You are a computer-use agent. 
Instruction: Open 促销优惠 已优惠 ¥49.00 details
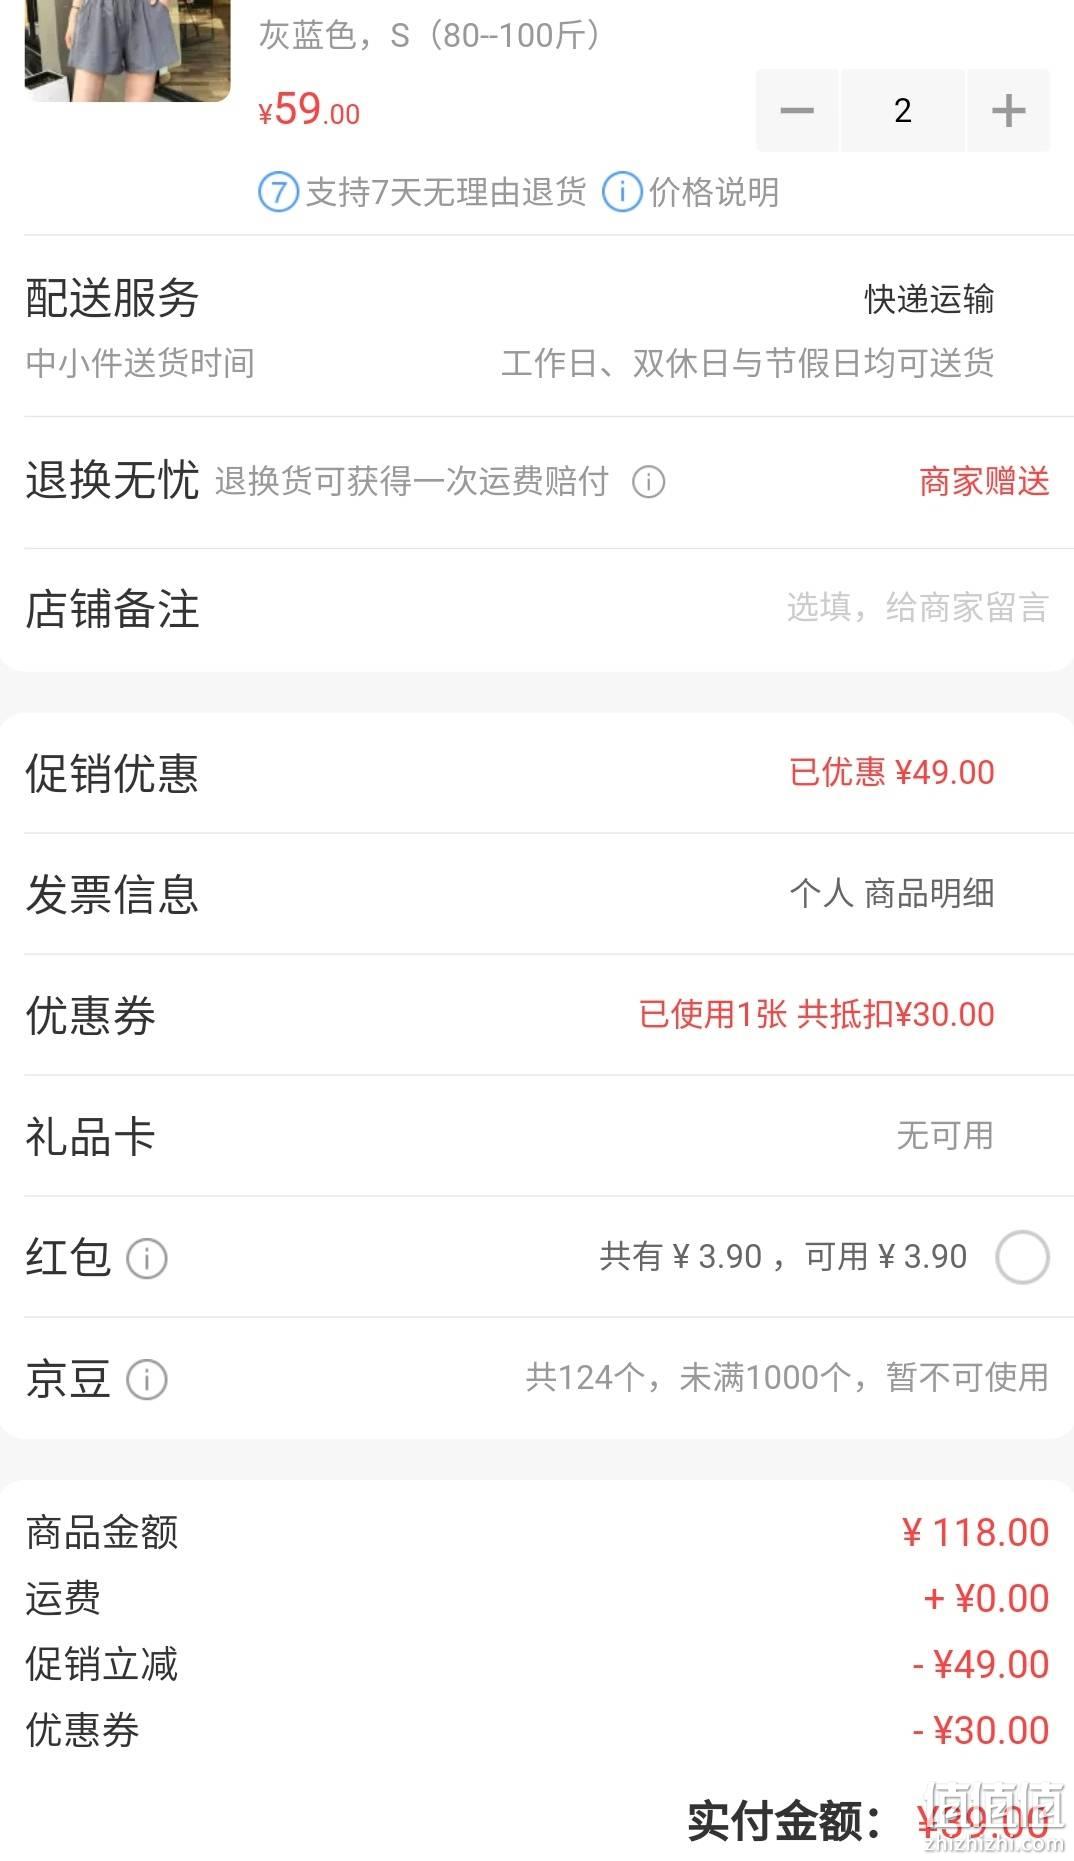537,773
